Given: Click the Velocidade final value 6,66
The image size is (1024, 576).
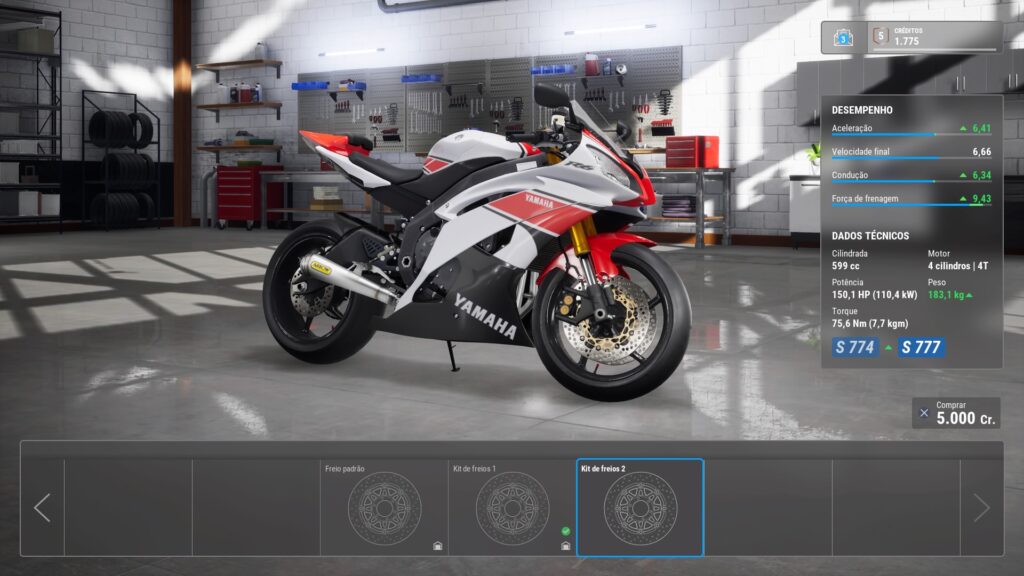Looking at the screenshot, I should tap(982, 152).
